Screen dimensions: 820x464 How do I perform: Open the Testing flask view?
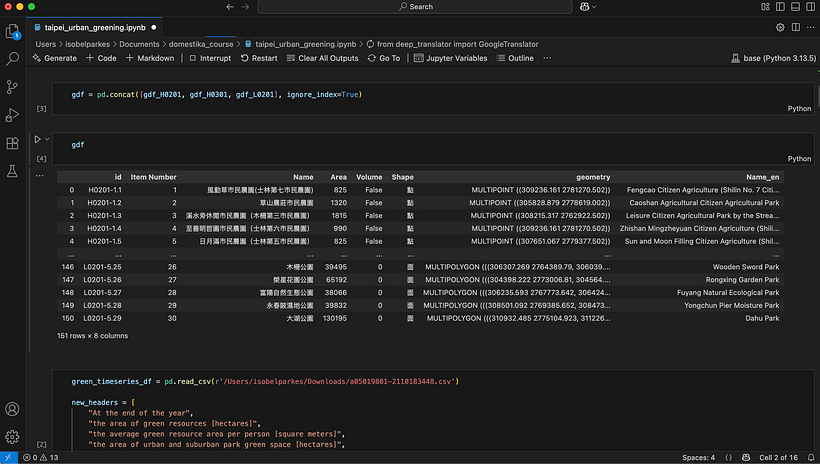pyautogui.click(x=13, y=171)
